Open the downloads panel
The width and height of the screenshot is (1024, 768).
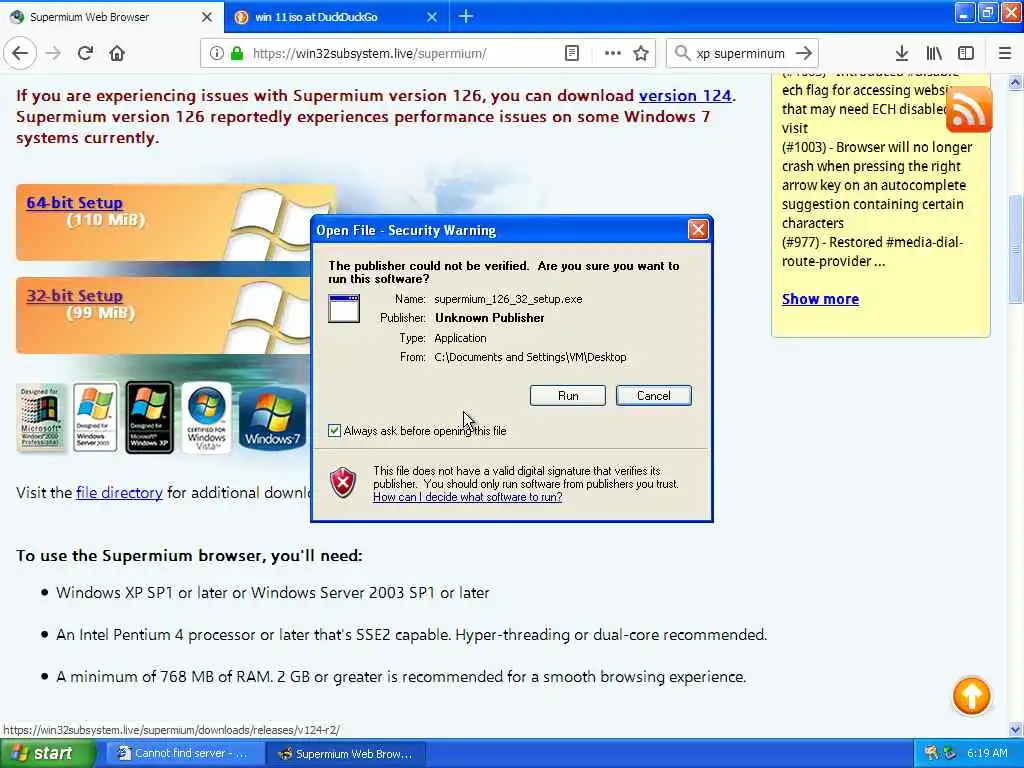(x=902, y=54)
